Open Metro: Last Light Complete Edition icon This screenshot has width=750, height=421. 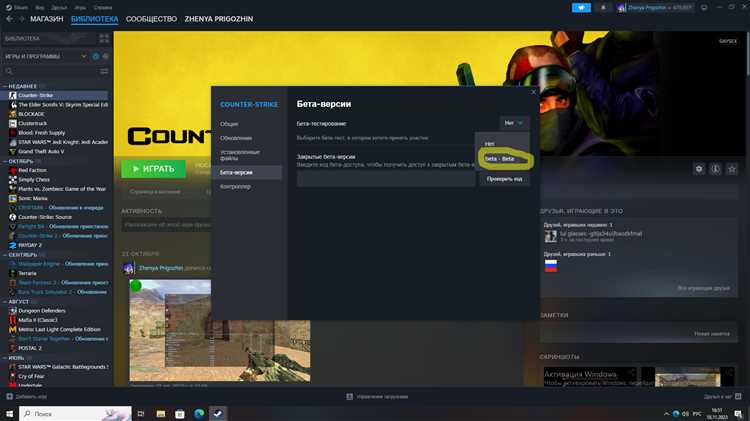(x=13, y=329)
